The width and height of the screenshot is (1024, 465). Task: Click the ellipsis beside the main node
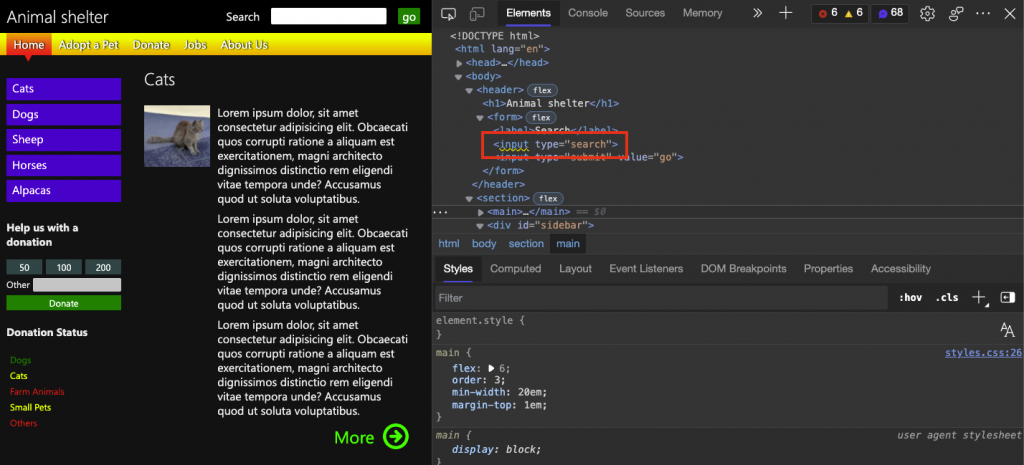pos(440,212)
